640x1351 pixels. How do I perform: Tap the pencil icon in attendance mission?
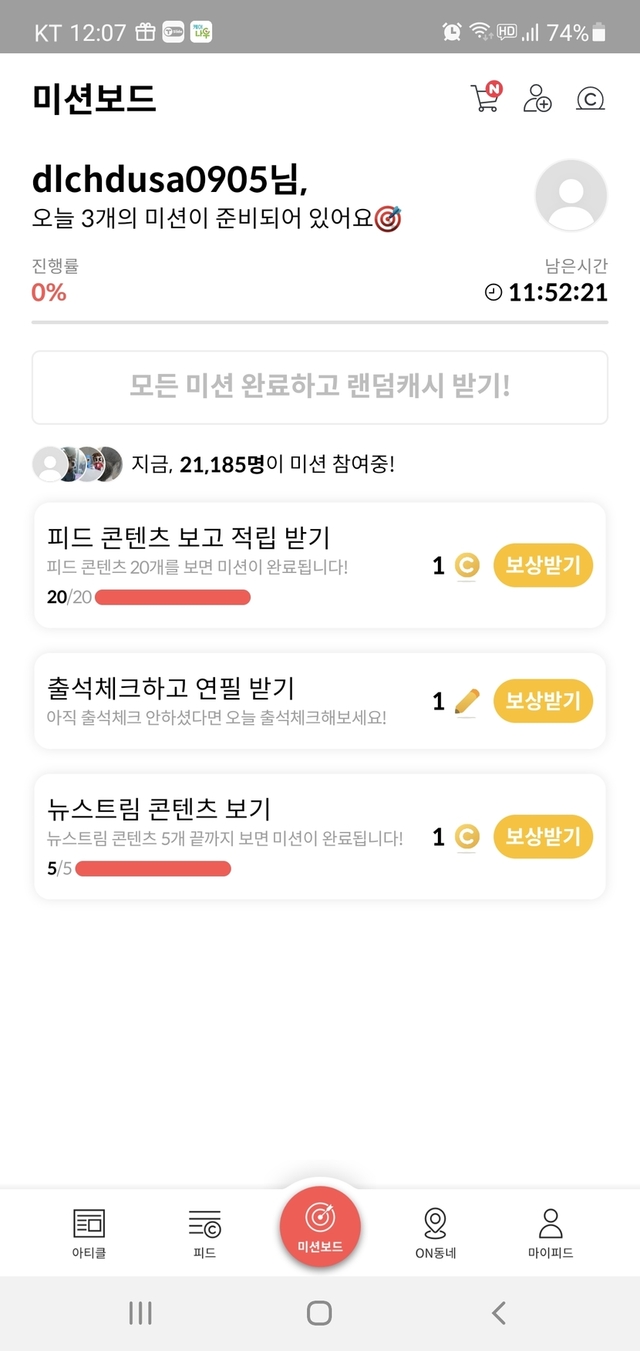(x=466, y=702)
